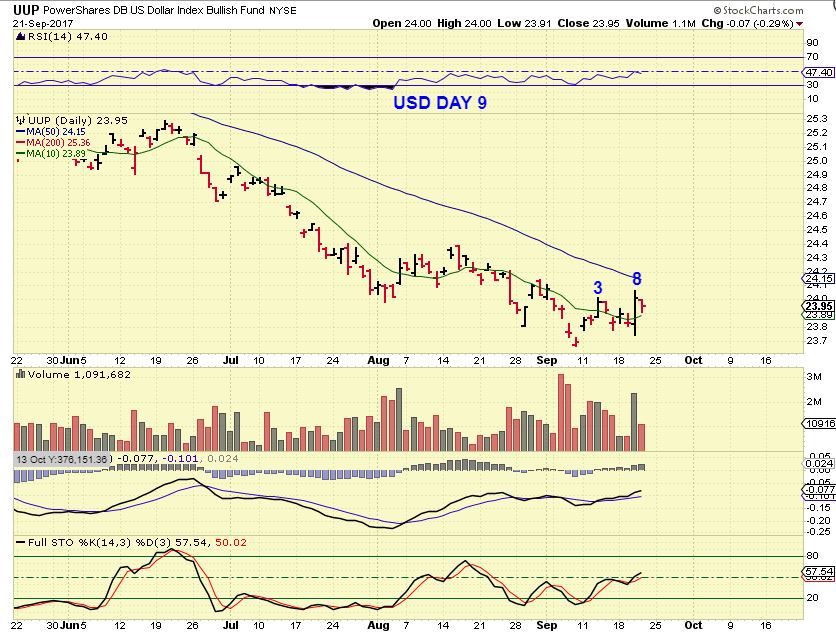This screenshot has height=633, width=836.
Task: Click the 2M volume axis label
Action: (814, 402)
